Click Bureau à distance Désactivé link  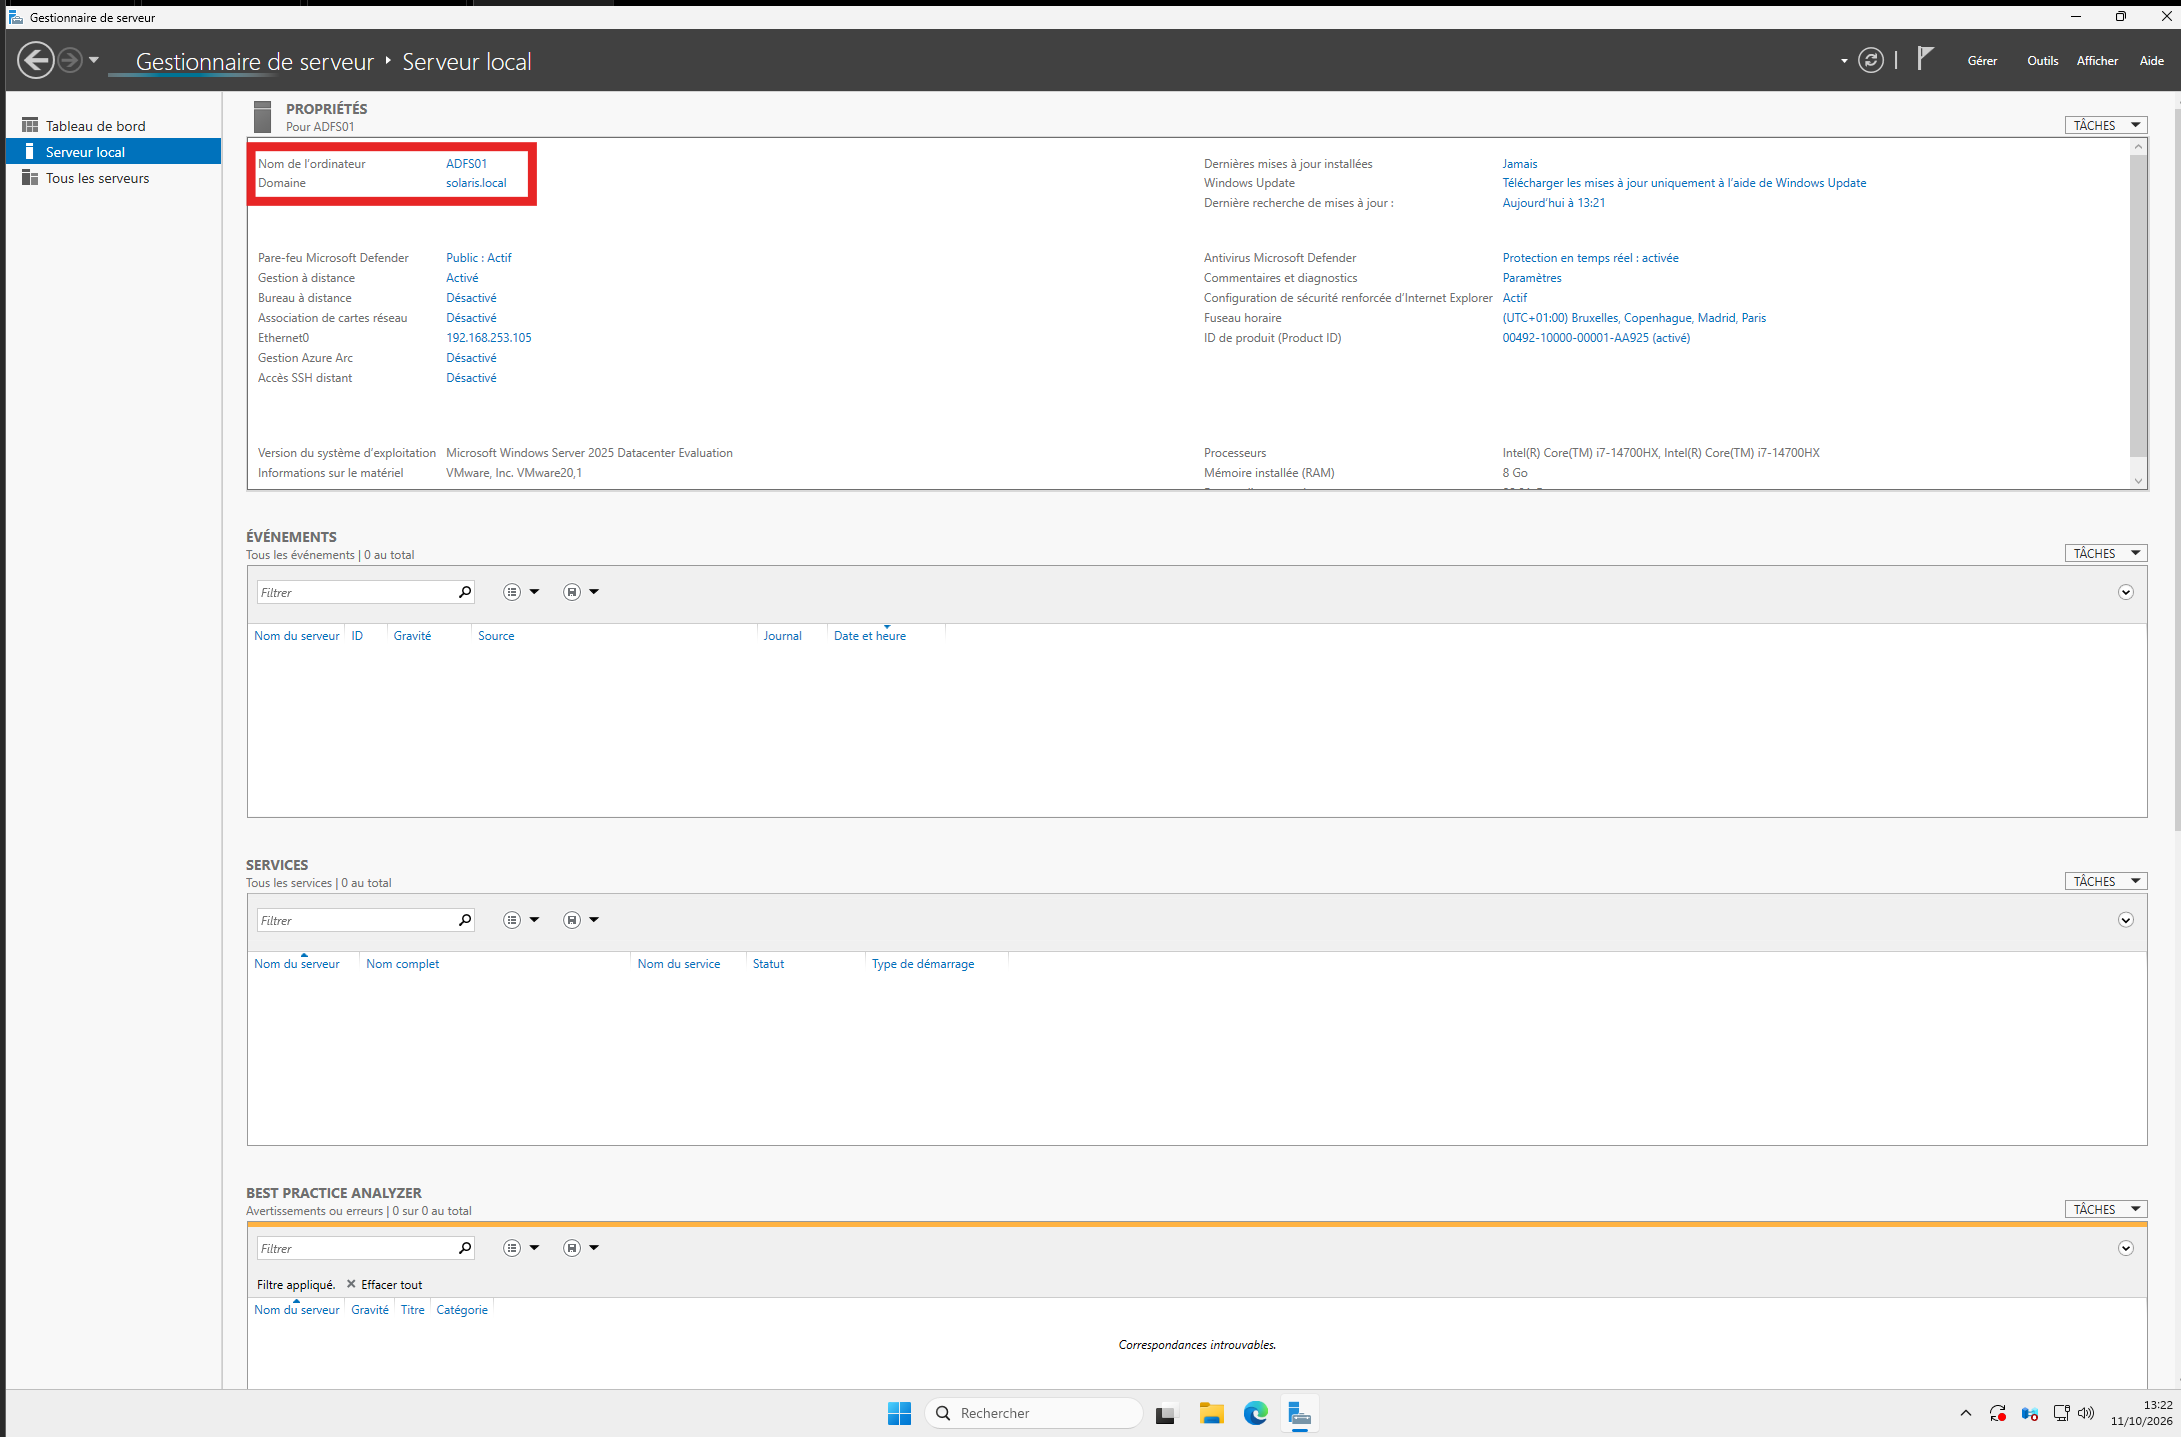point(471,298)
